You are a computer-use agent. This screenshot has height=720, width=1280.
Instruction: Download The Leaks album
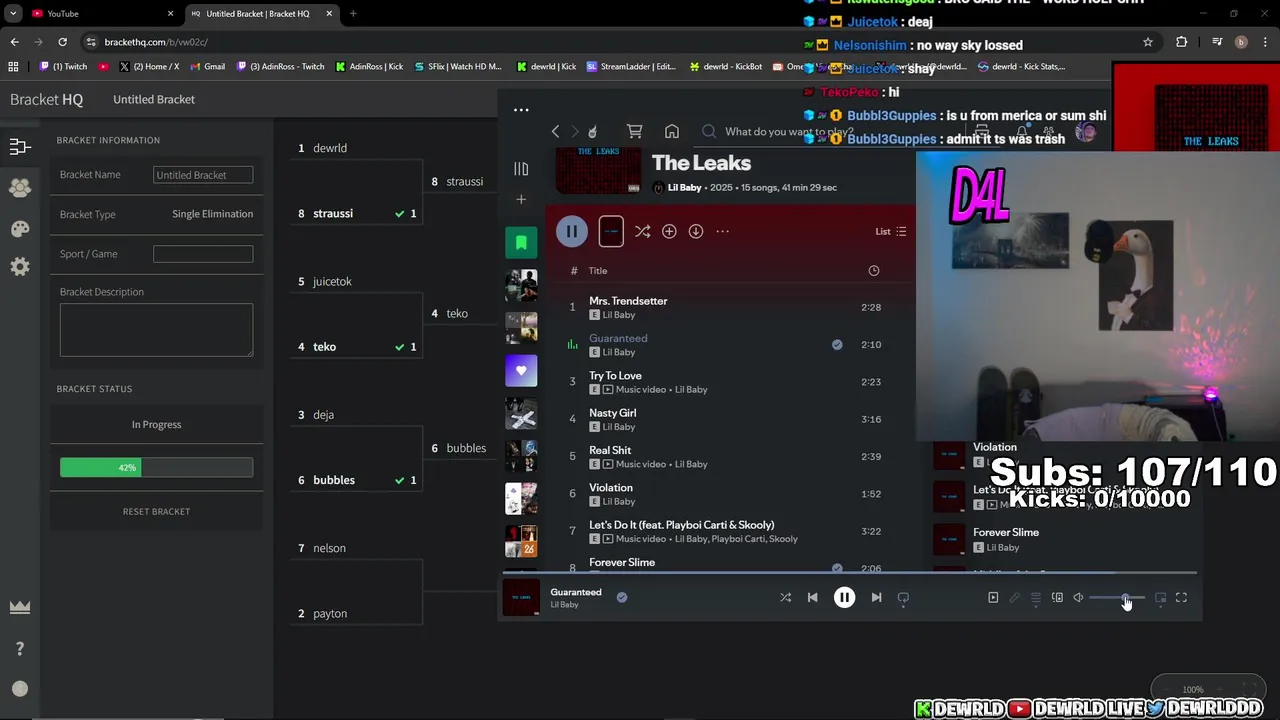click(x=696, y=231)
